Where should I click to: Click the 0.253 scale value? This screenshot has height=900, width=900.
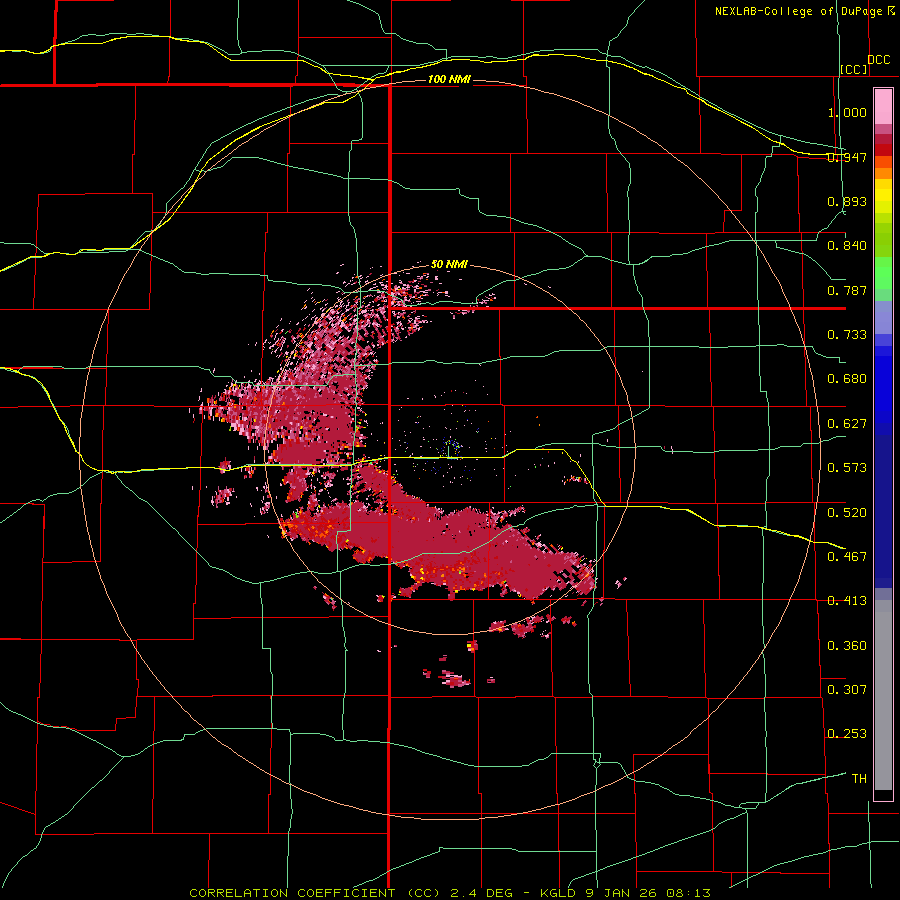847,734
